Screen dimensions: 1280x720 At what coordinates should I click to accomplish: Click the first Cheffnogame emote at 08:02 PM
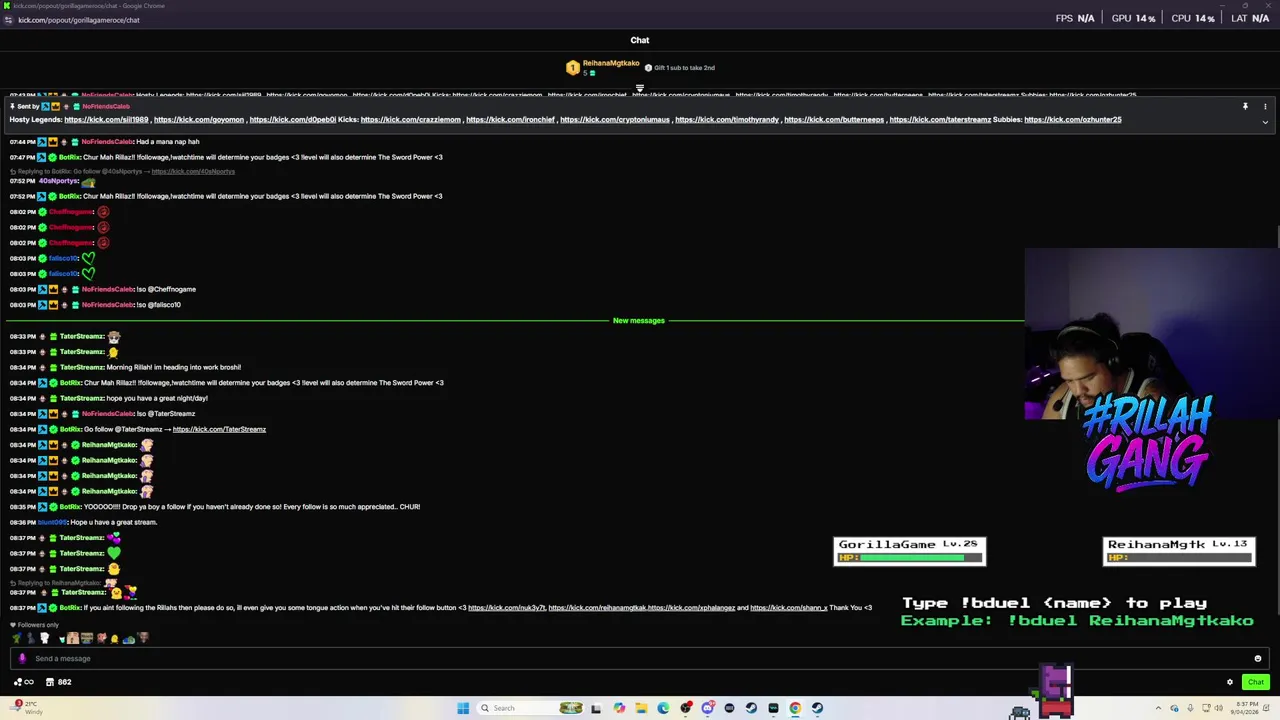pyautogui.click(x=103, y=212)
